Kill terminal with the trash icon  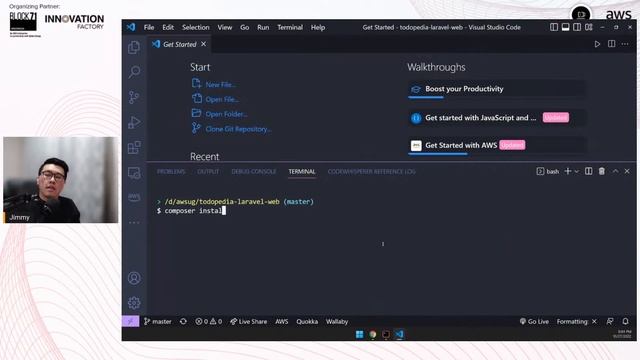pos(602,171)
